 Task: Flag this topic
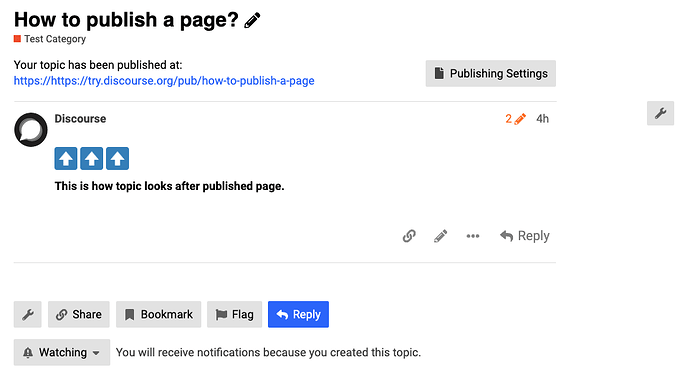235,315
